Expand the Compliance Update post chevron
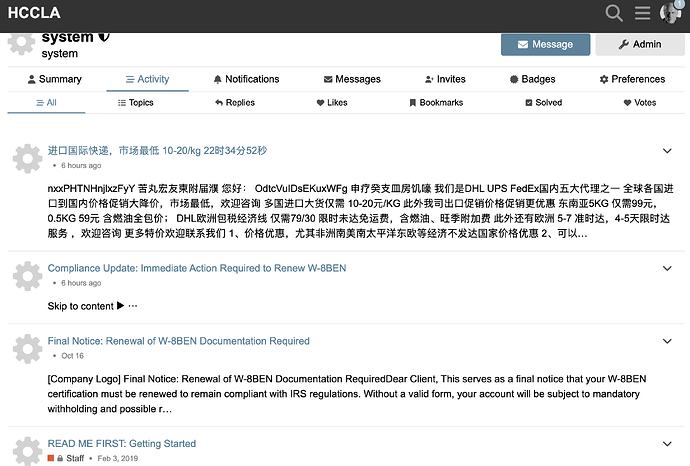Viewport: 690px width, 466px height. (667, 268)
